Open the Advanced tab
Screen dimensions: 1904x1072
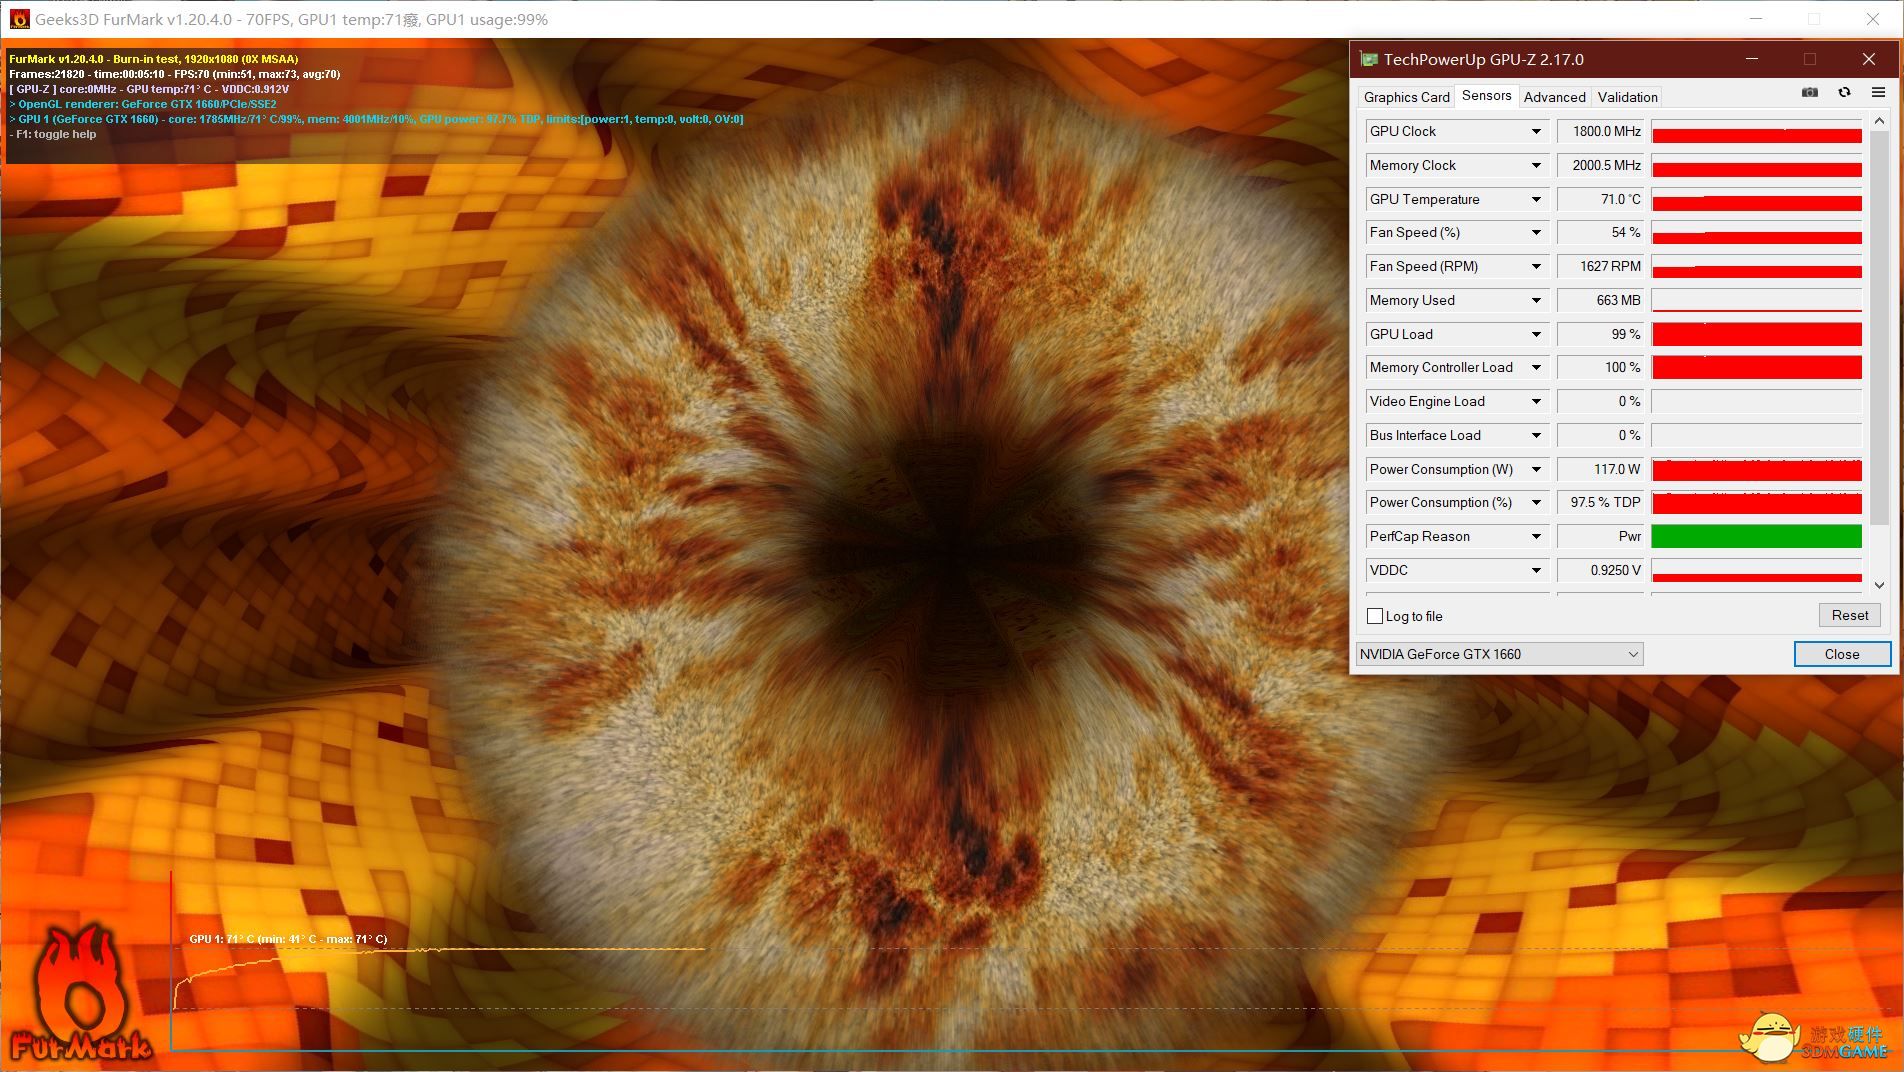coord(1554,97)
